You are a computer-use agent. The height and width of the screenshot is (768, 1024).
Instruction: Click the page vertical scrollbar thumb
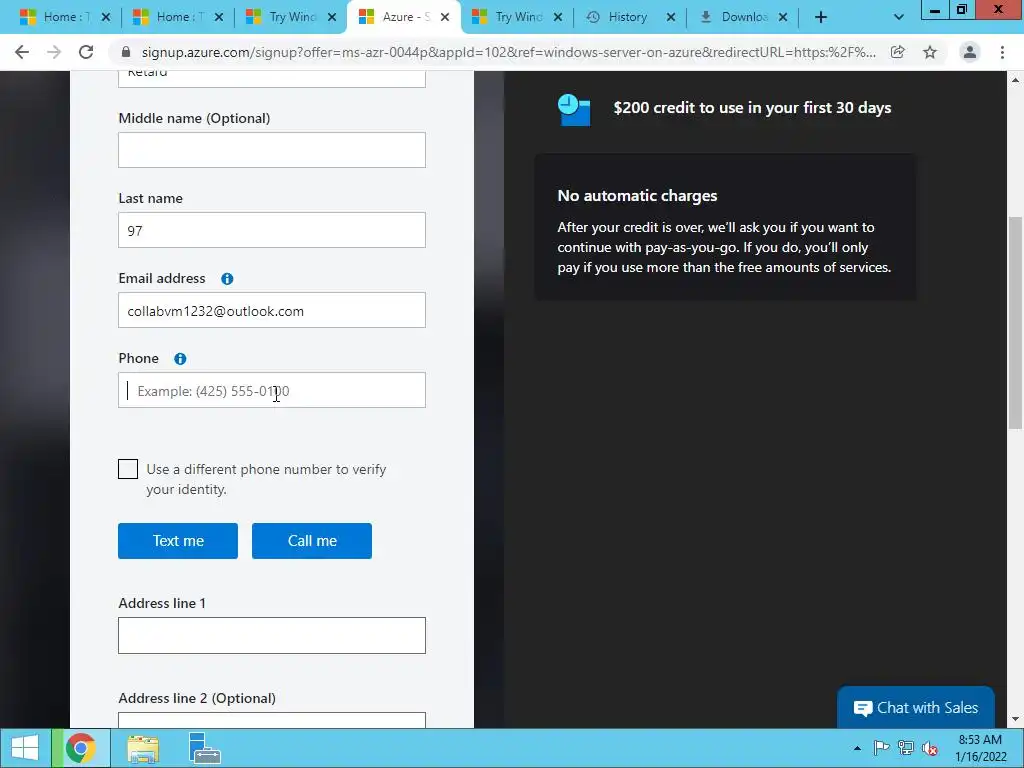tap(1015, 323)
